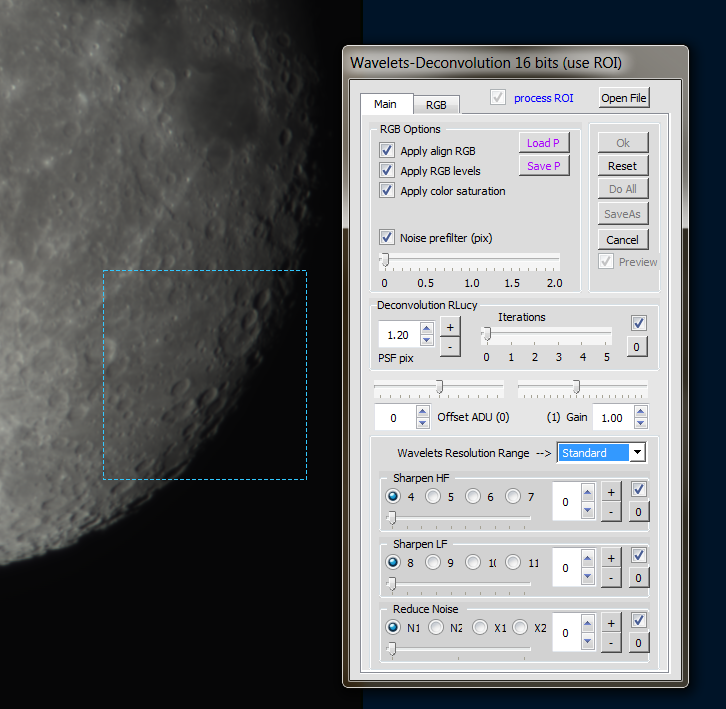
Task: Click the Do All button
Action: click(623, 189)
